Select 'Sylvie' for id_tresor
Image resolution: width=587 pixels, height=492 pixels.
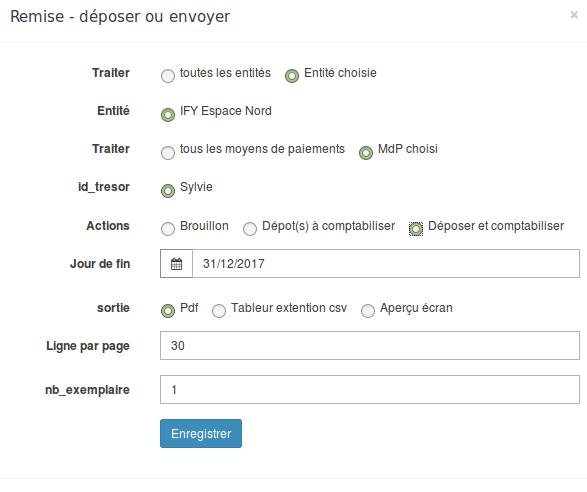pos(168,191)
